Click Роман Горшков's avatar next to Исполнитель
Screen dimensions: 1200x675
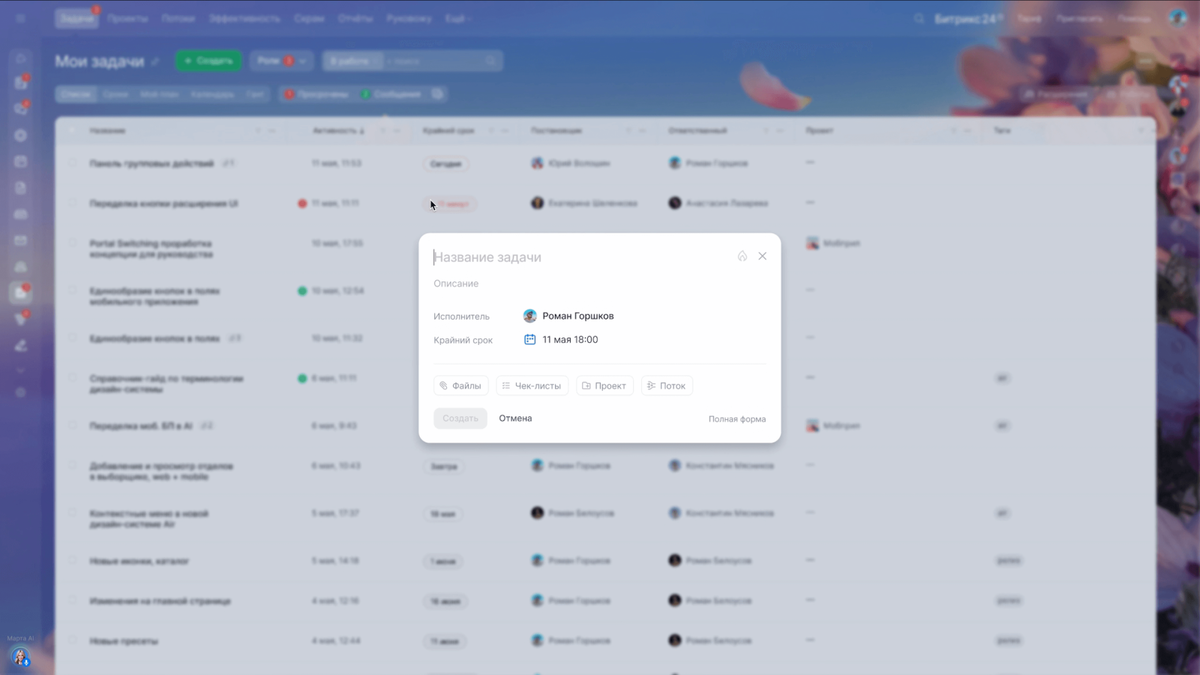coord(530,315)
